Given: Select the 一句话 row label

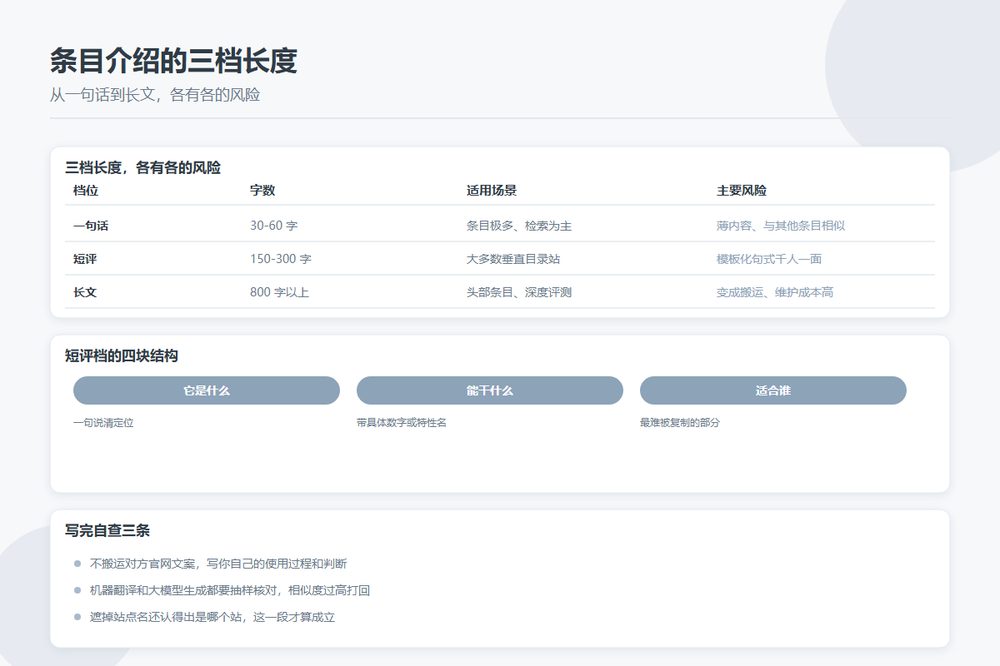Looking at the screenshot, I should coord(91,225).
